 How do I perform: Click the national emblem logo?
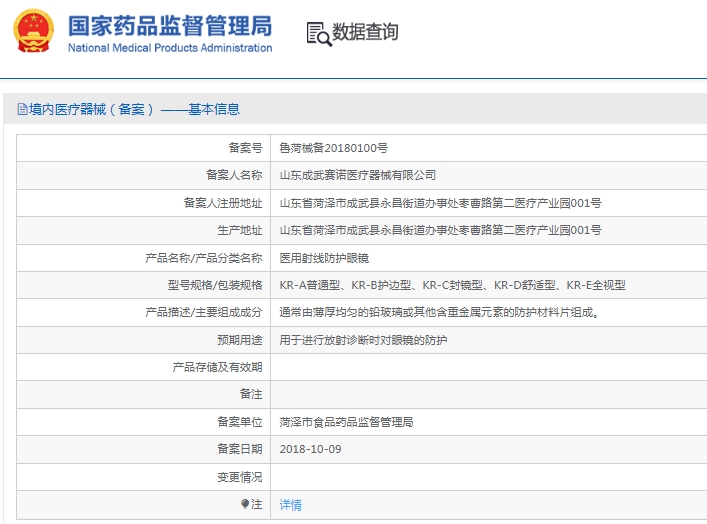coord(33,31)
